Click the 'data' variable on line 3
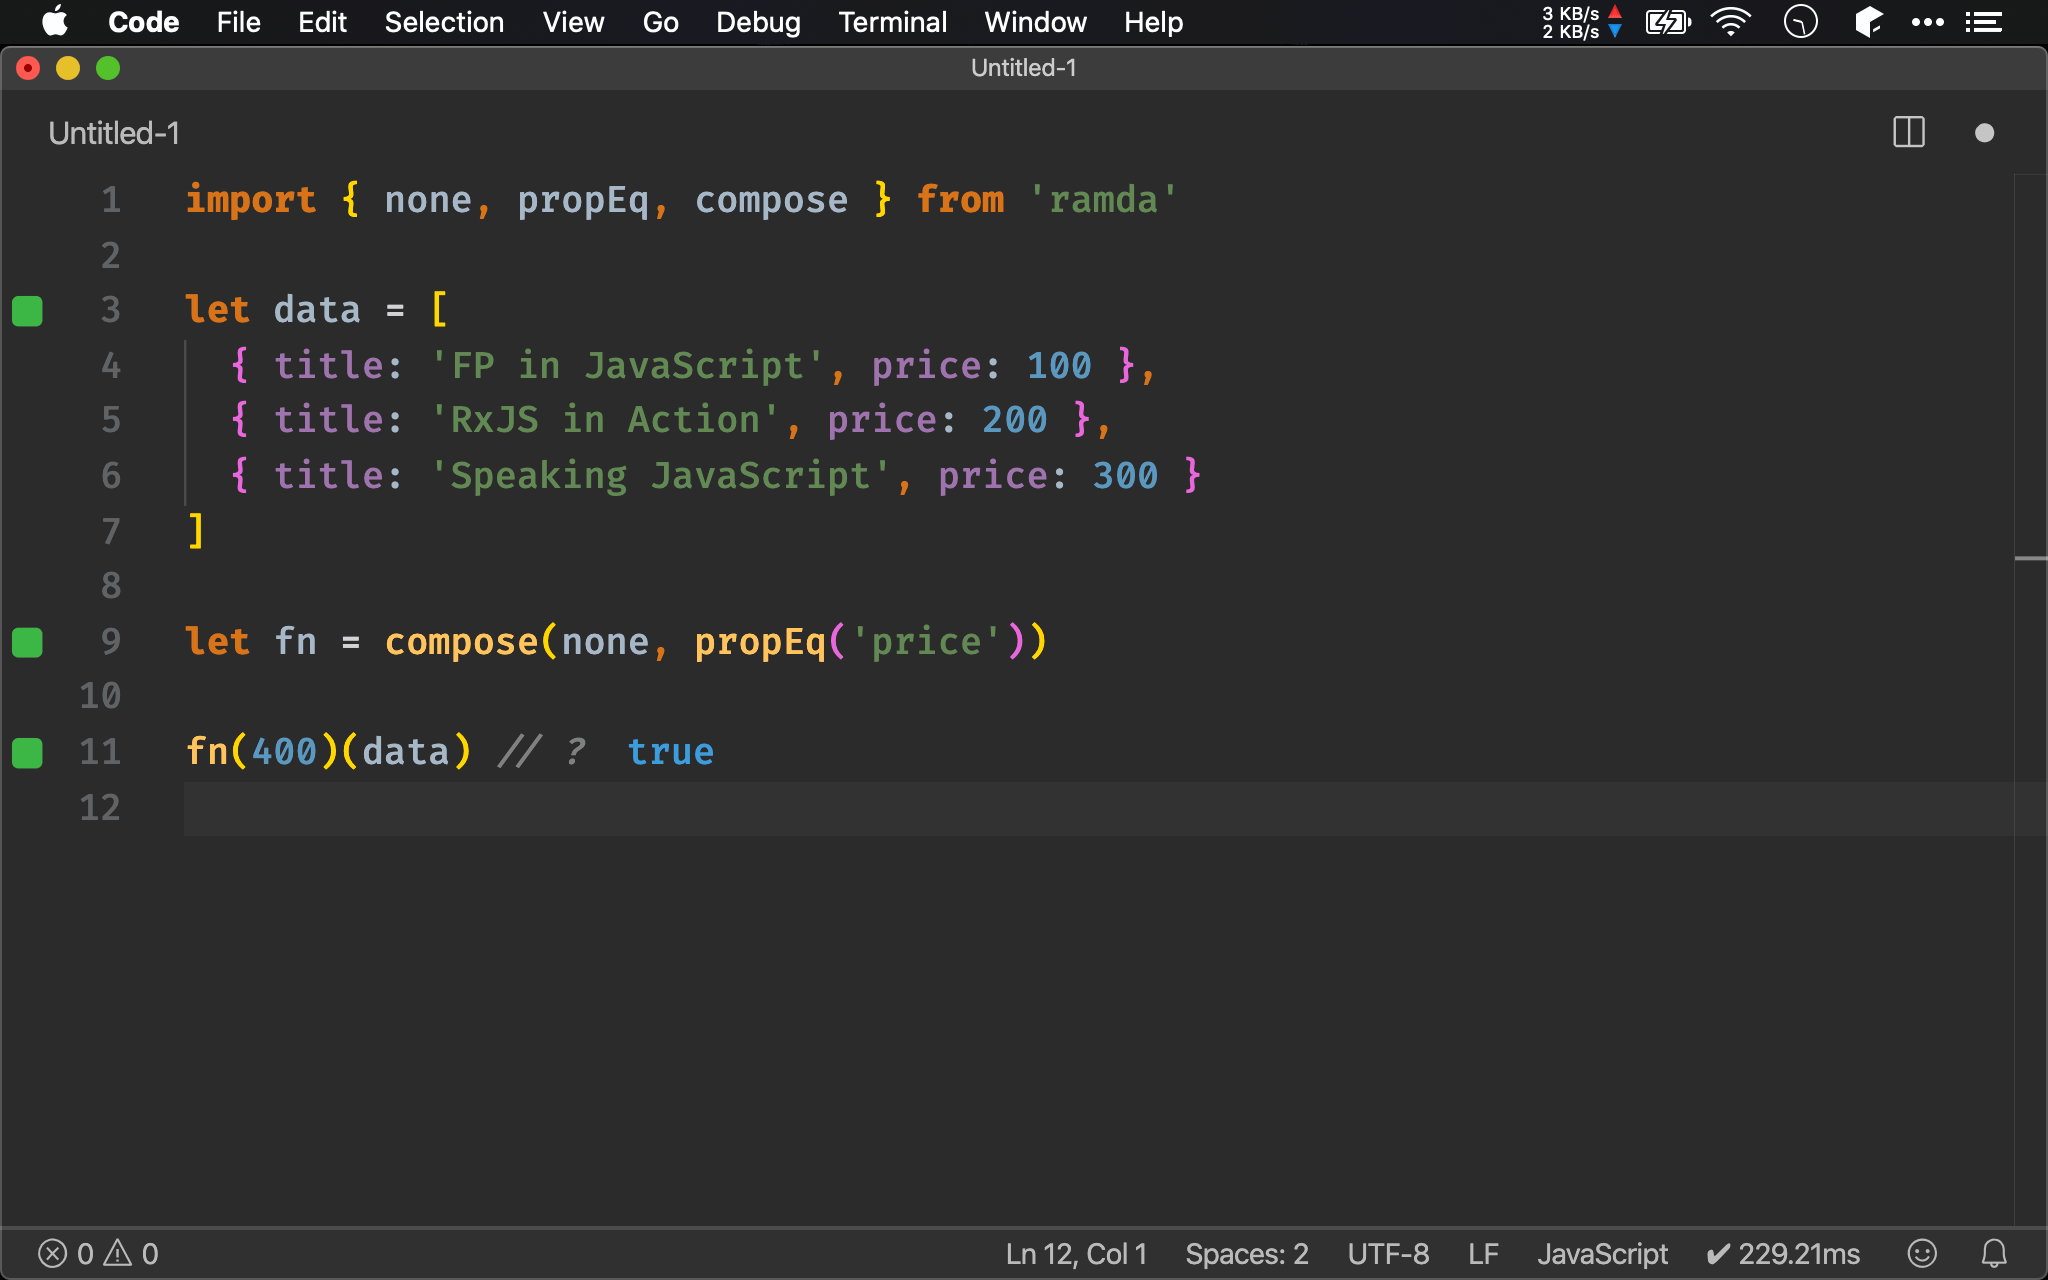 pos(317,310)
